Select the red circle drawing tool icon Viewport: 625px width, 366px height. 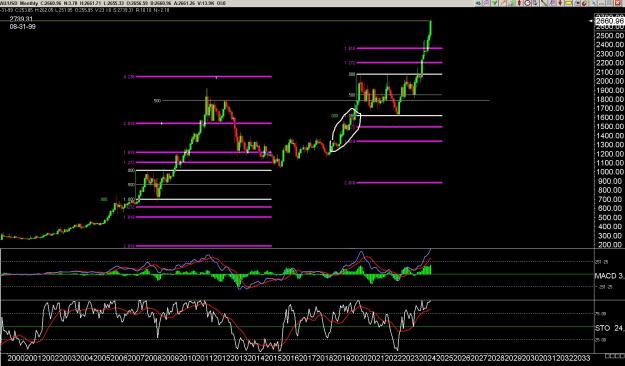coord(527,3)
